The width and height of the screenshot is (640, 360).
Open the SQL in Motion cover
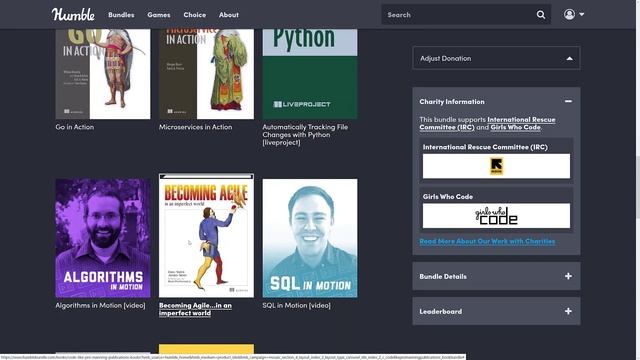point(310,238)
